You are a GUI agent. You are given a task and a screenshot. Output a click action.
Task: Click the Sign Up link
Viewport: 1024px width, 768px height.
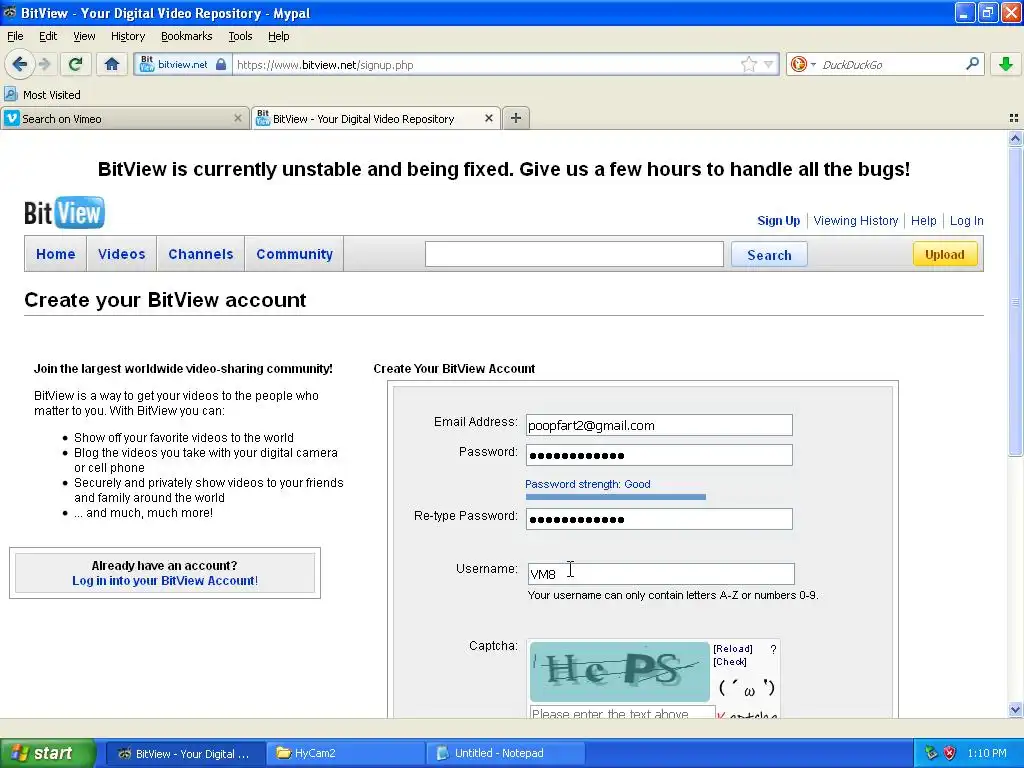point(778,221)
